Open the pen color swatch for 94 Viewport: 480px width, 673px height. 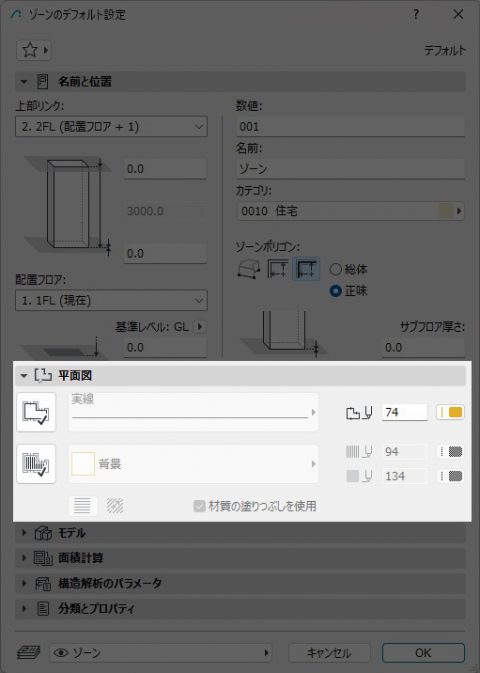point(450,452)
